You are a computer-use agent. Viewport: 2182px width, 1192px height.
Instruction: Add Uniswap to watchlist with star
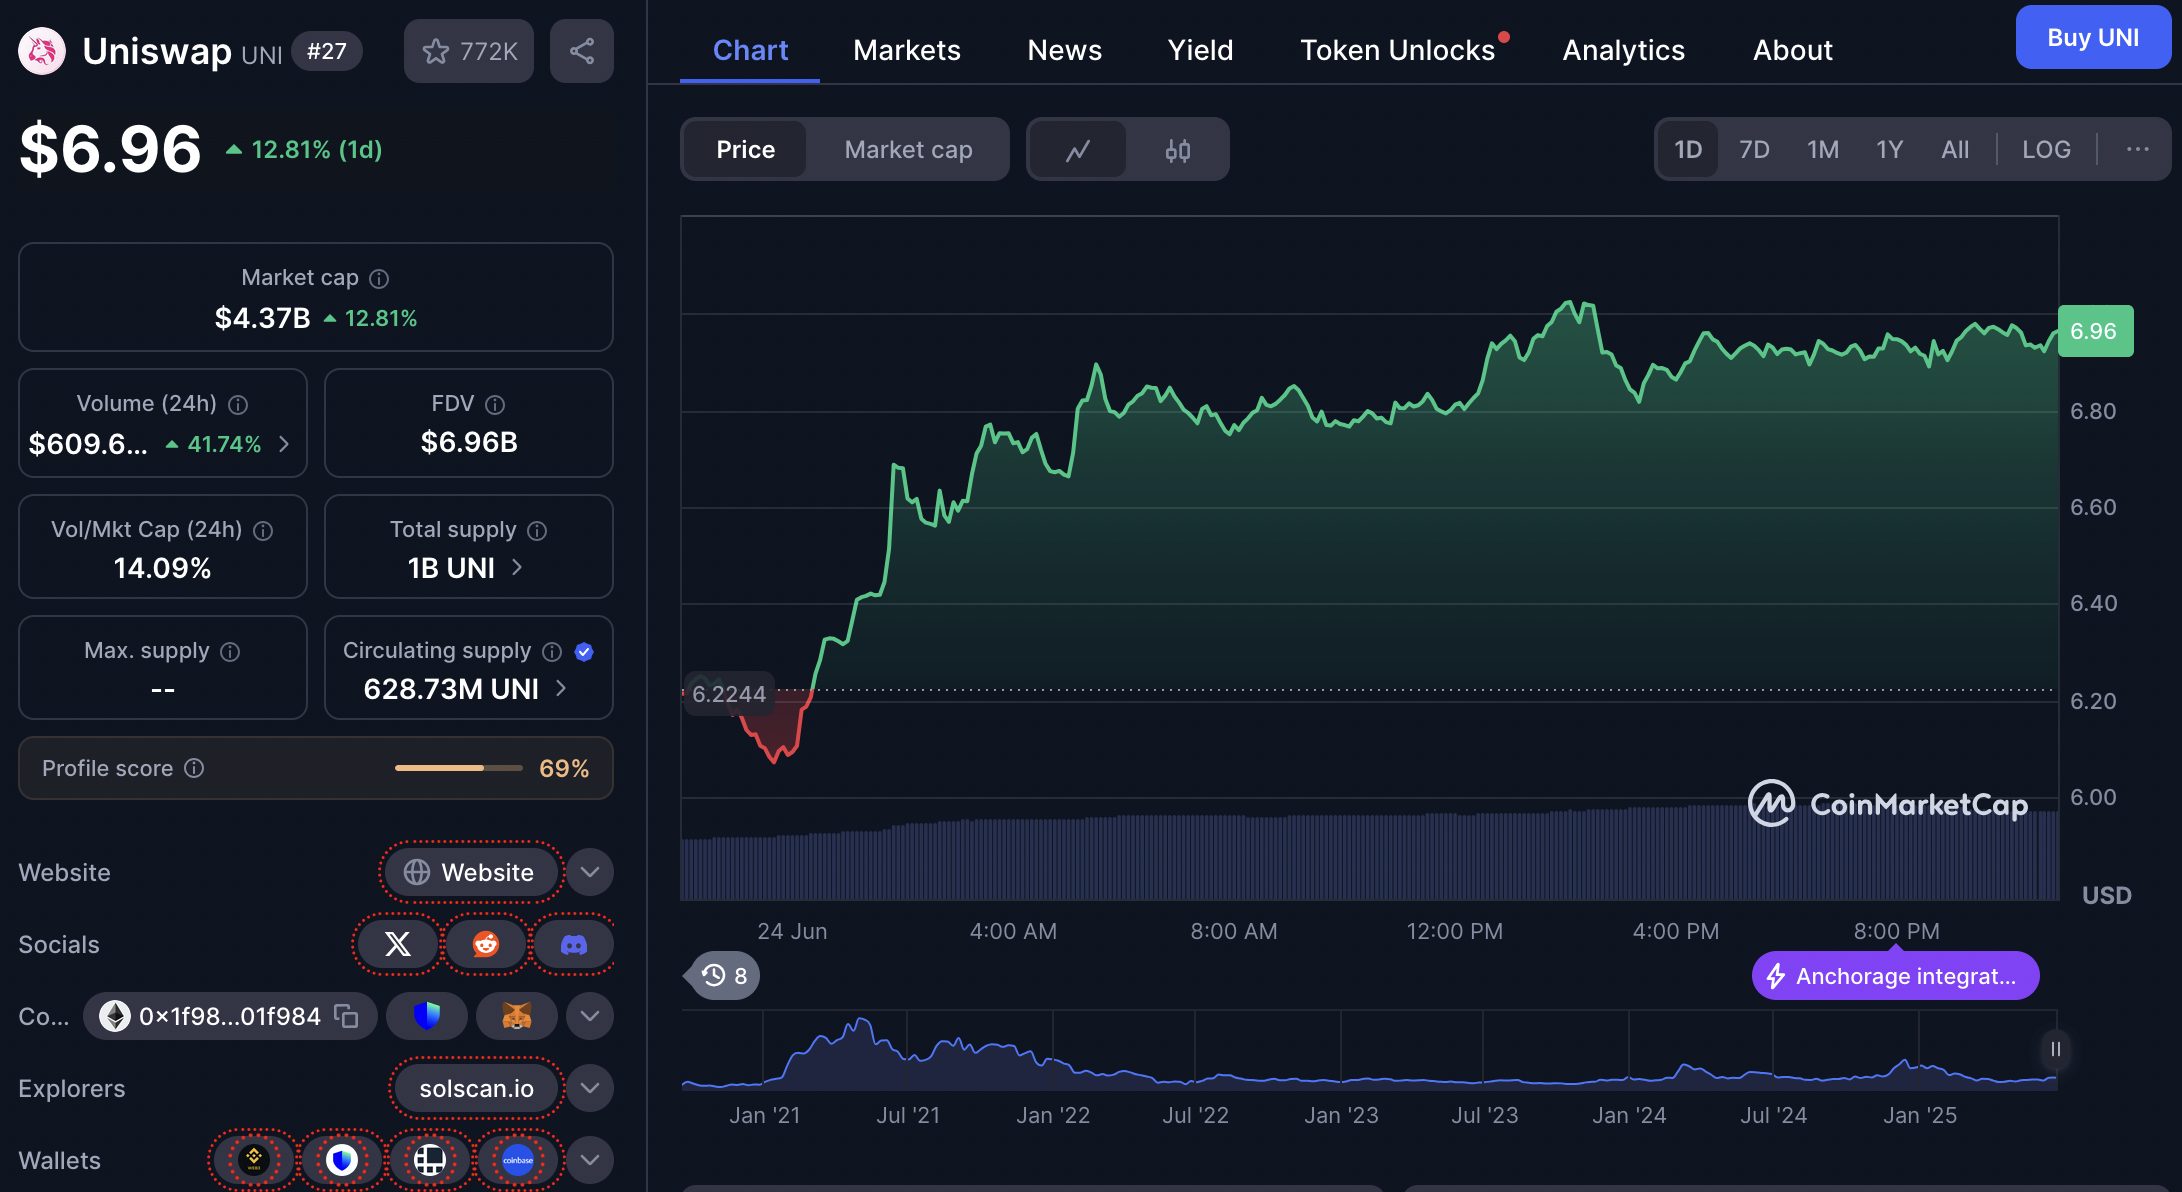(x=469, y=51)
